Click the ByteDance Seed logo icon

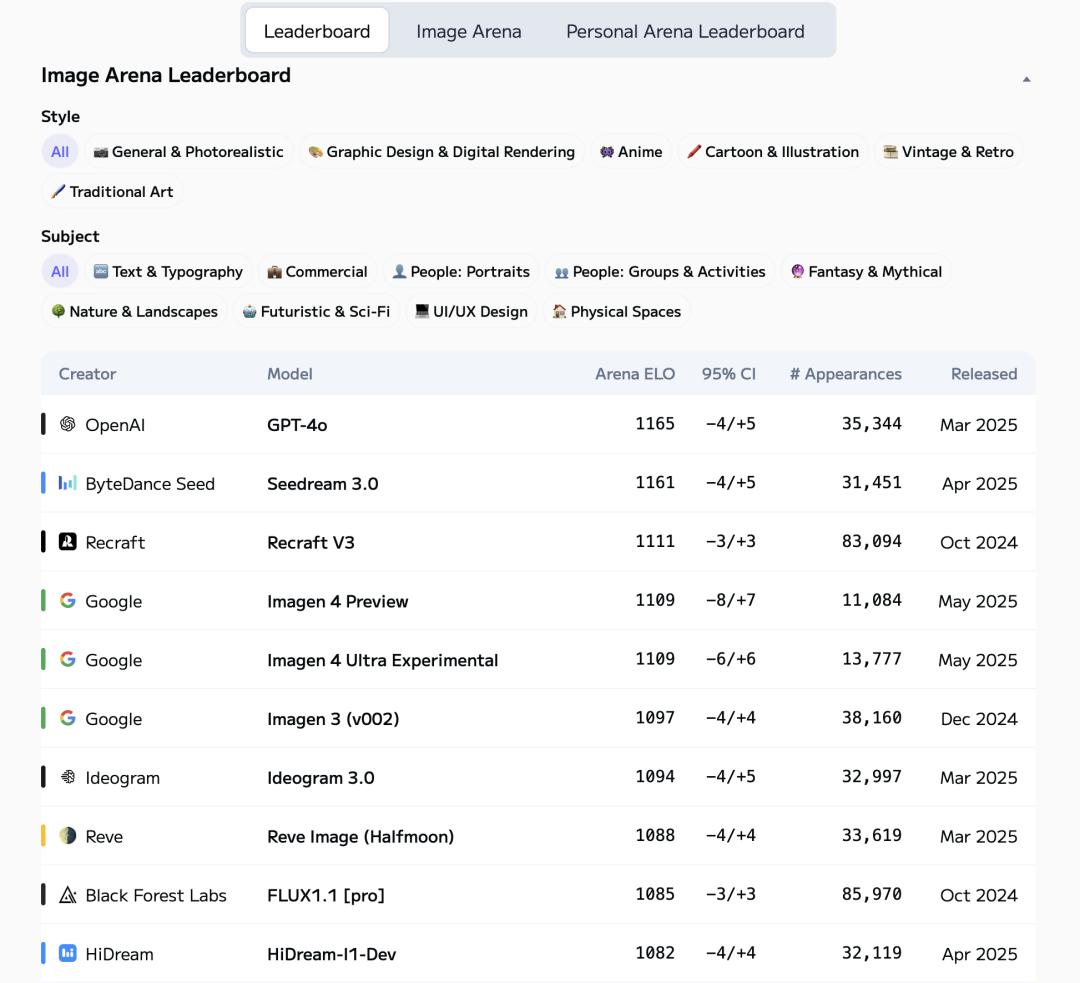(67, 483)
